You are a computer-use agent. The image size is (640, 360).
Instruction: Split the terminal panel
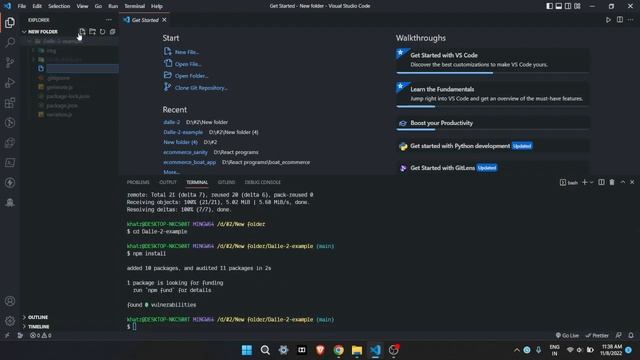click(601, 182)
